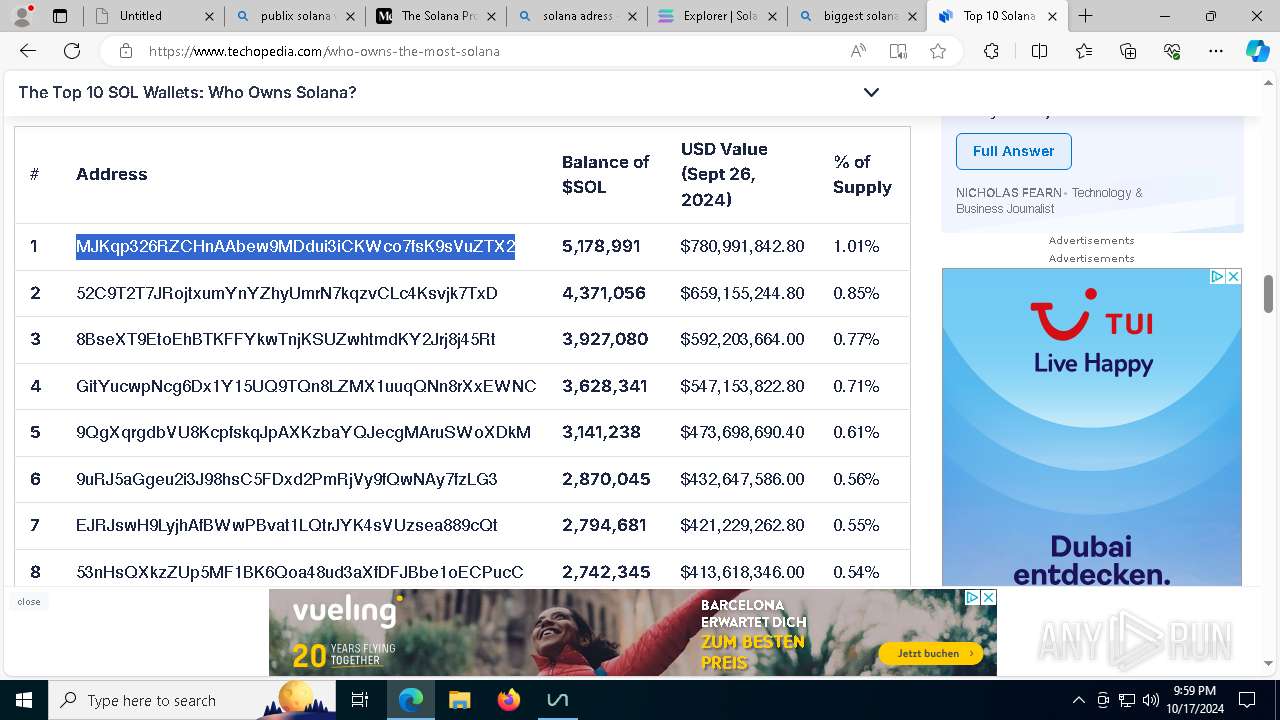This screenshot has width=1280, height=720.
Task: Switch to Explorer Solana tab
Action: tap(717, 16)
